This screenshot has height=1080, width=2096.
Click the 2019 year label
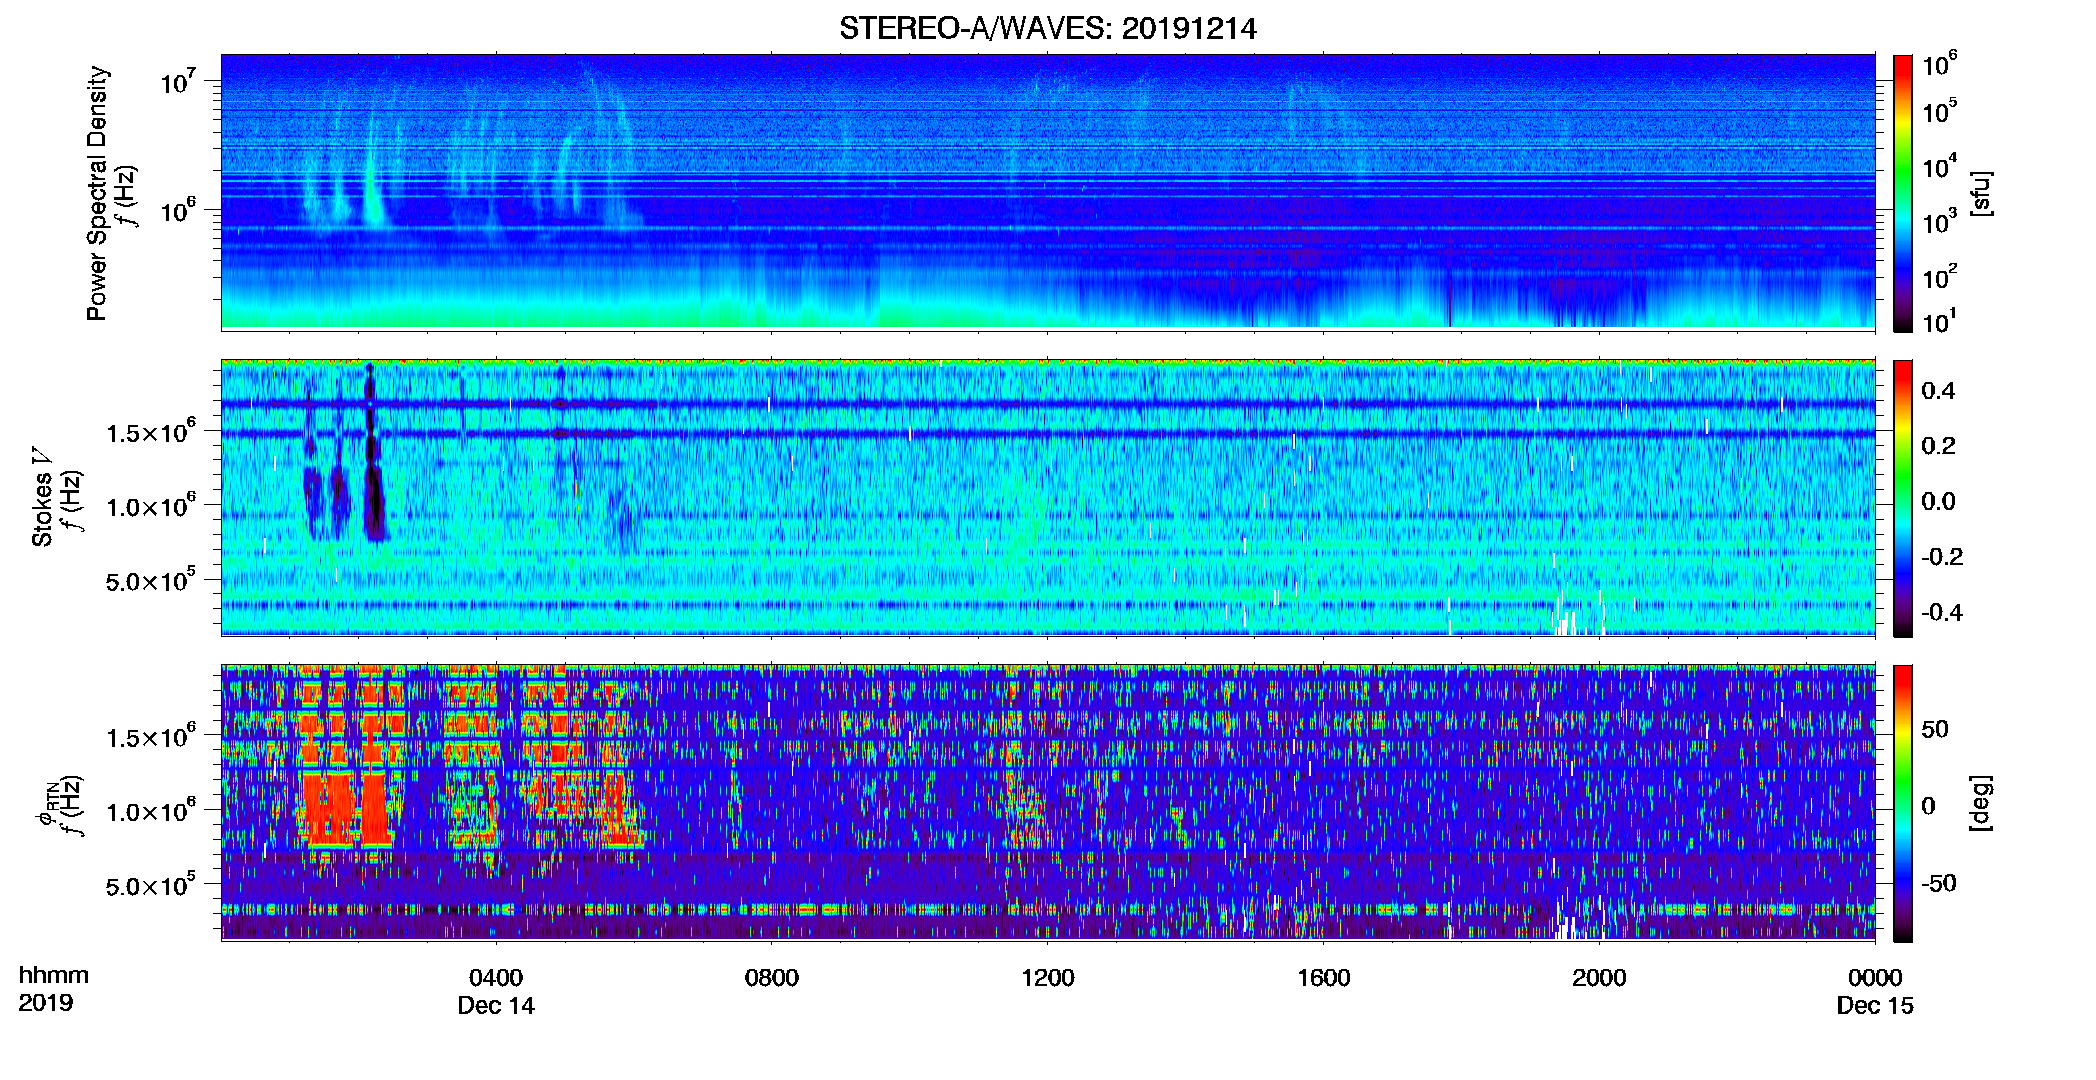(46, 1003)
